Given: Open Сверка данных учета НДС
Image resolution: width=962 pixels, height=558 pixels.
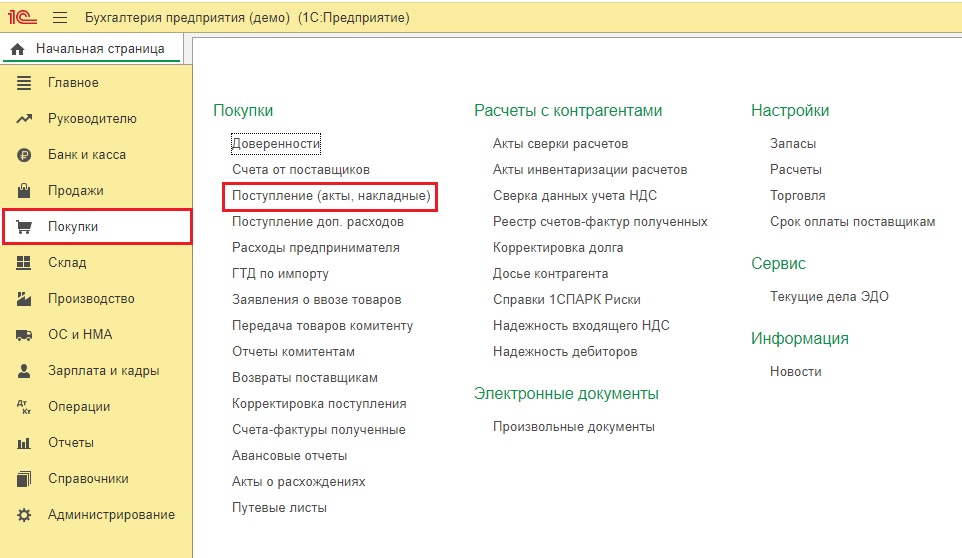Looking at the screenshot, I should coord(575,196).
